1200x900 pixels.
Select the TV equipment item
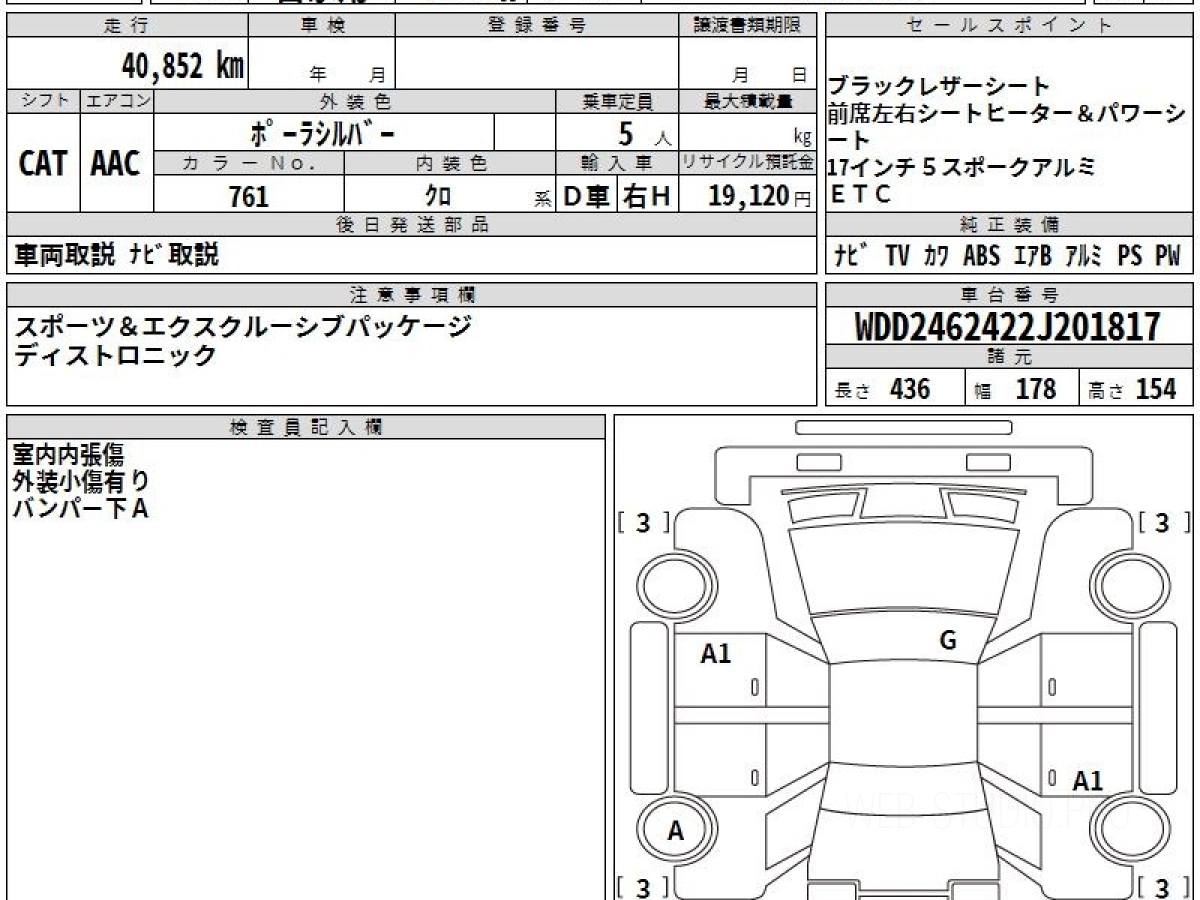897,256
